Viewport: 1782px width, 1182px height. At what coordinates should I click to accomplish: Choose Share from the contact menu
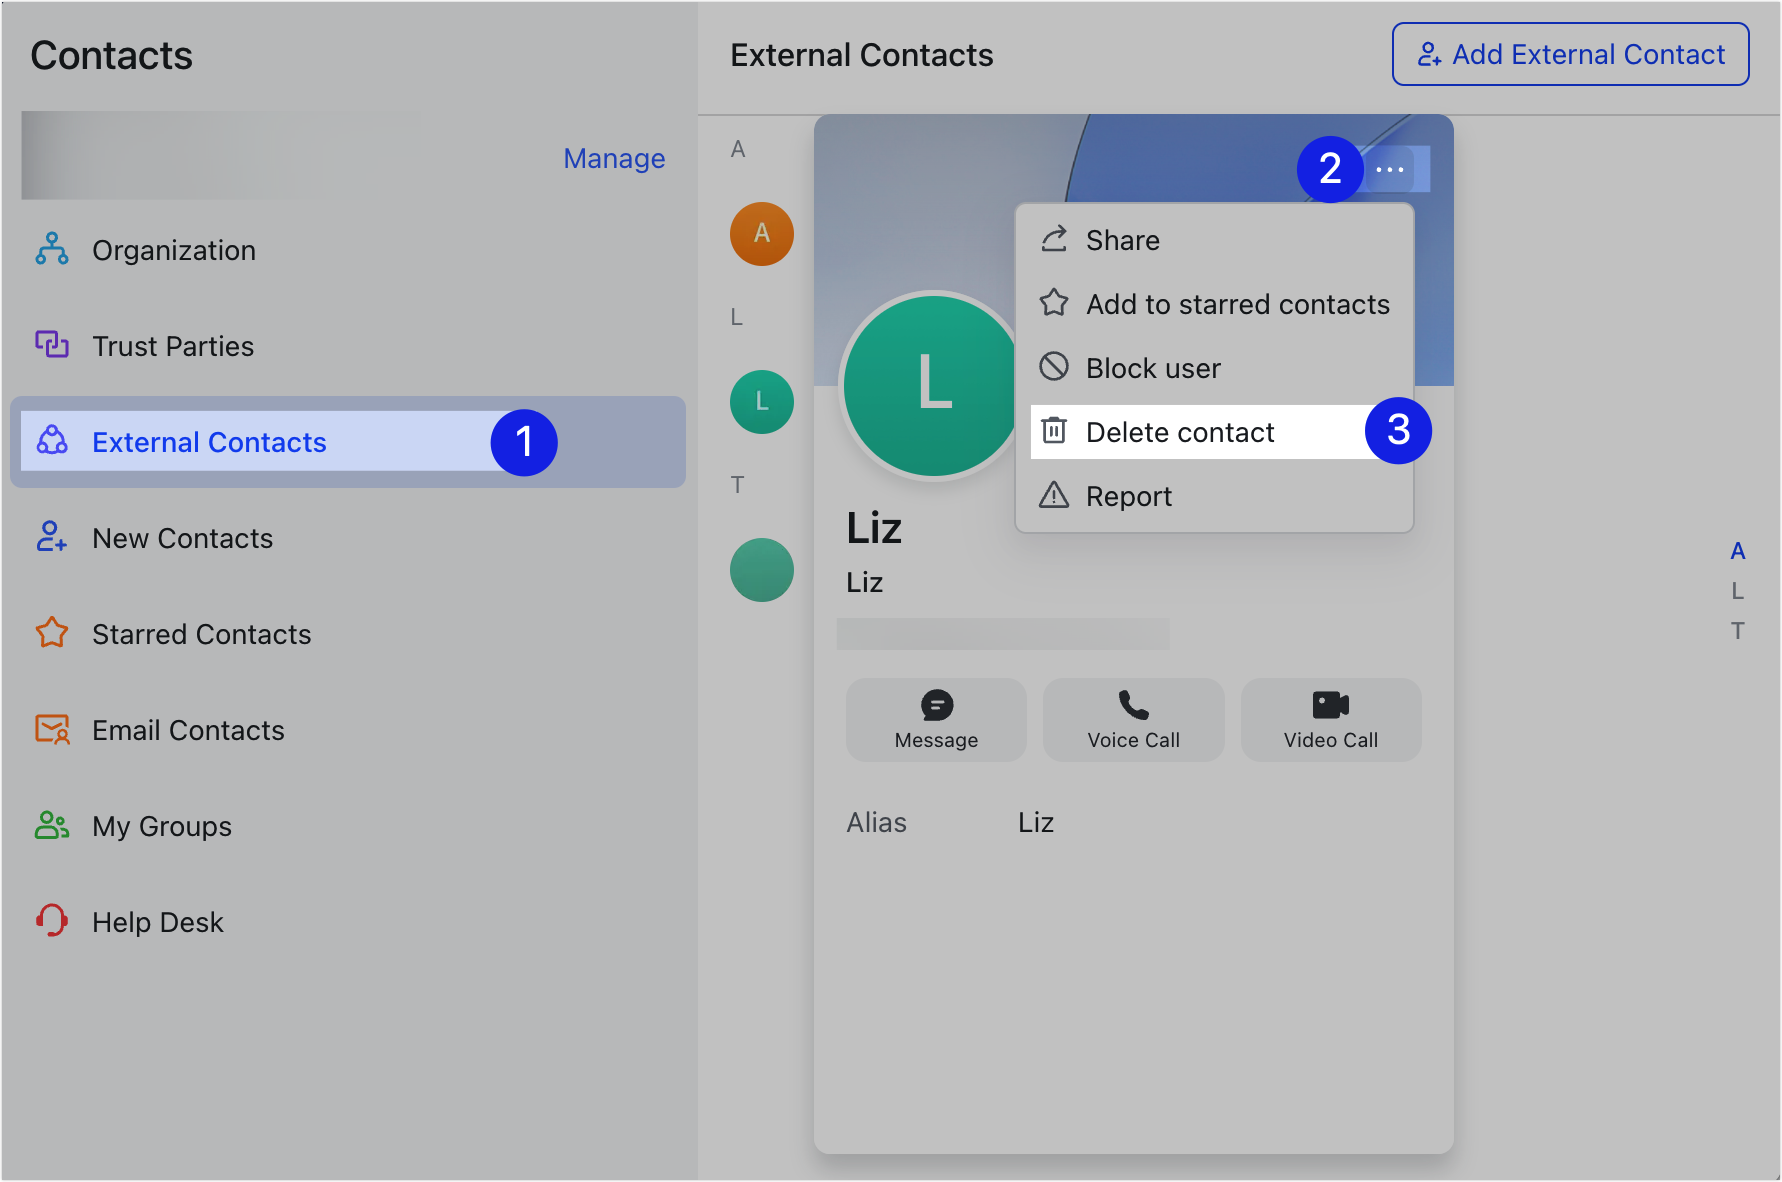tap(1122, 239)
